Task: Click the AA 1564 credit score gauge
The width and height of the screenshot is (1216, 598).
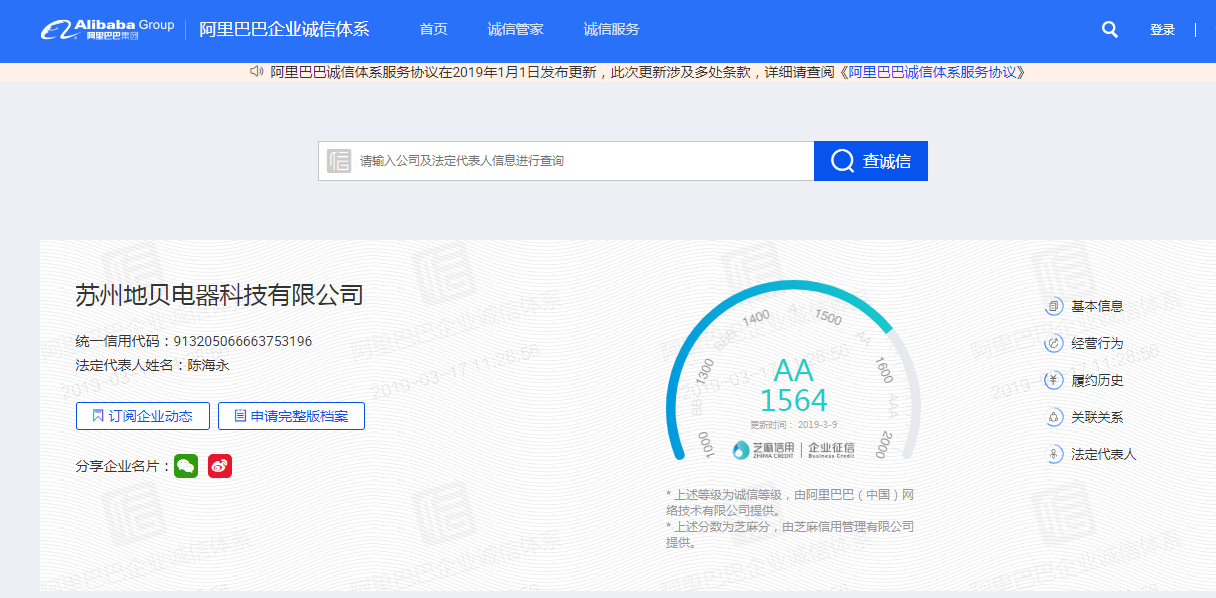Action: [793, 385]
